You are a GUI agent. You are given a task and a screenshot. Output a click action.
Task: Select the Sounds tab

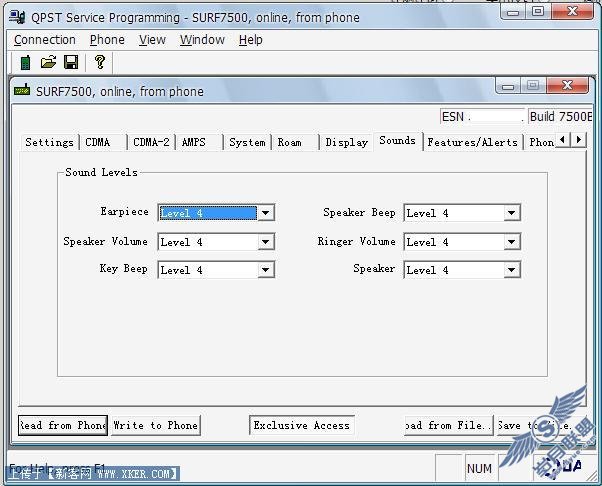click(398, 141)
